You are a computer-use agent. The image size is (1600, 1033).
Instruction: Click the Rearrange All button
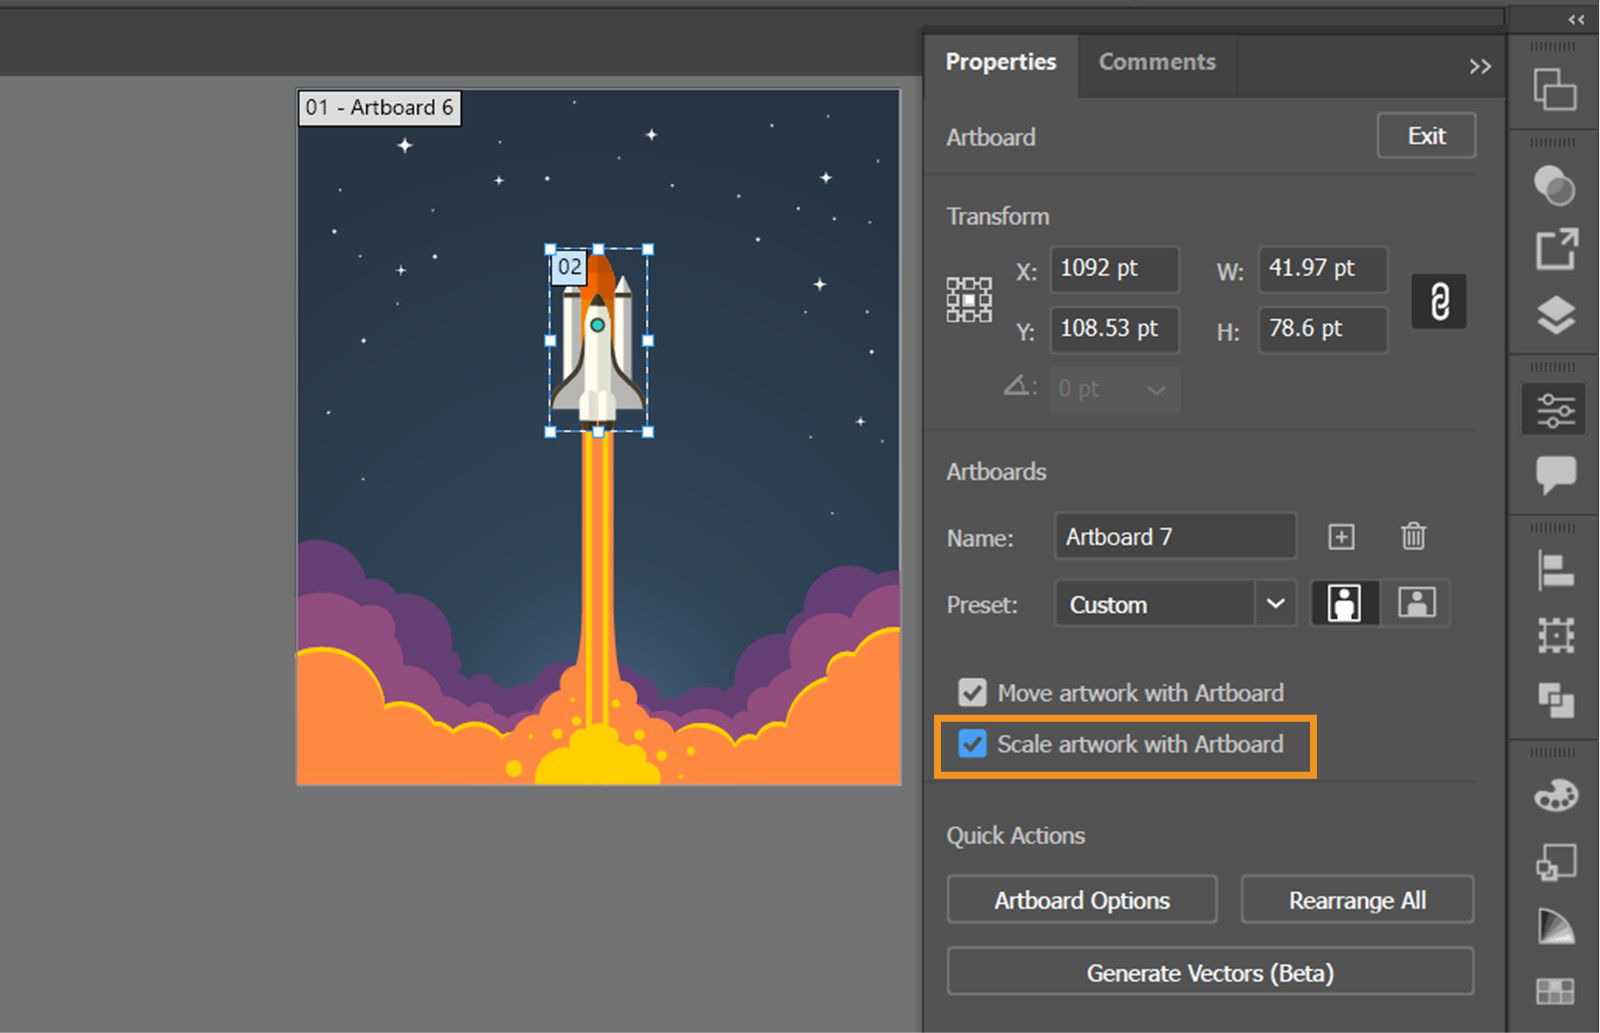[1357, 900]
